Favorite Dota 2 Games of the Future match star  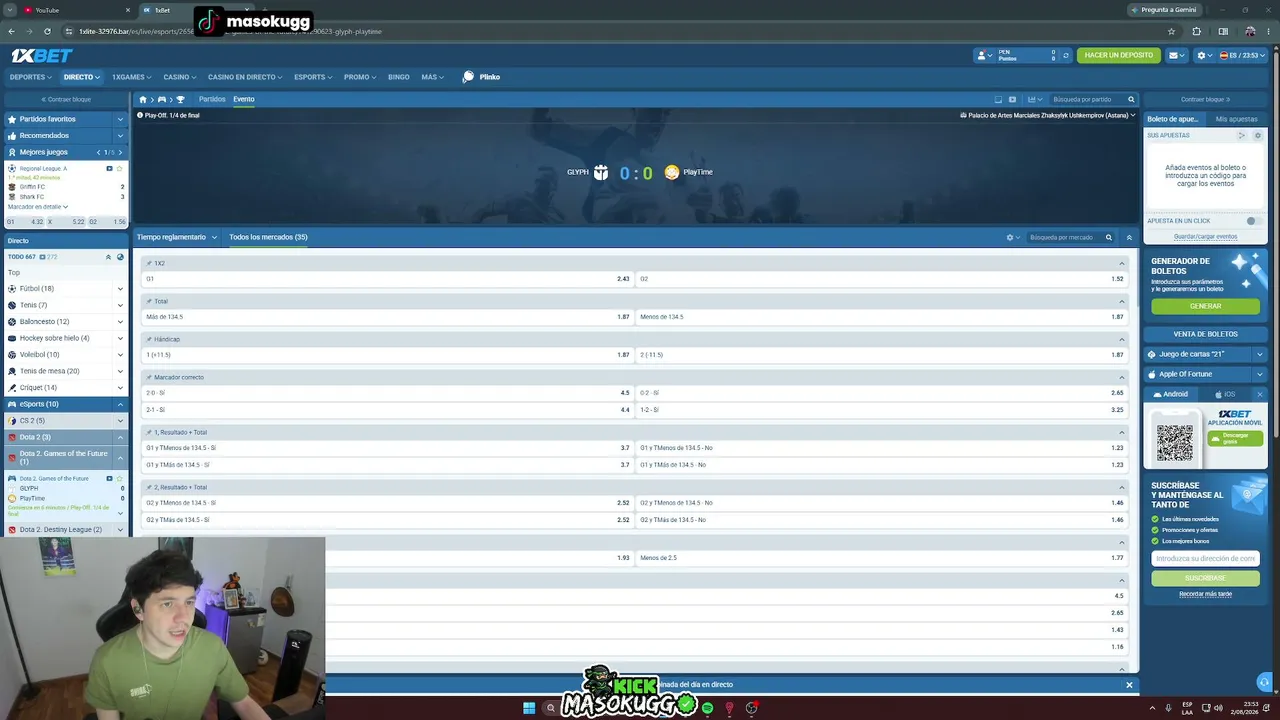click(119, 478)
